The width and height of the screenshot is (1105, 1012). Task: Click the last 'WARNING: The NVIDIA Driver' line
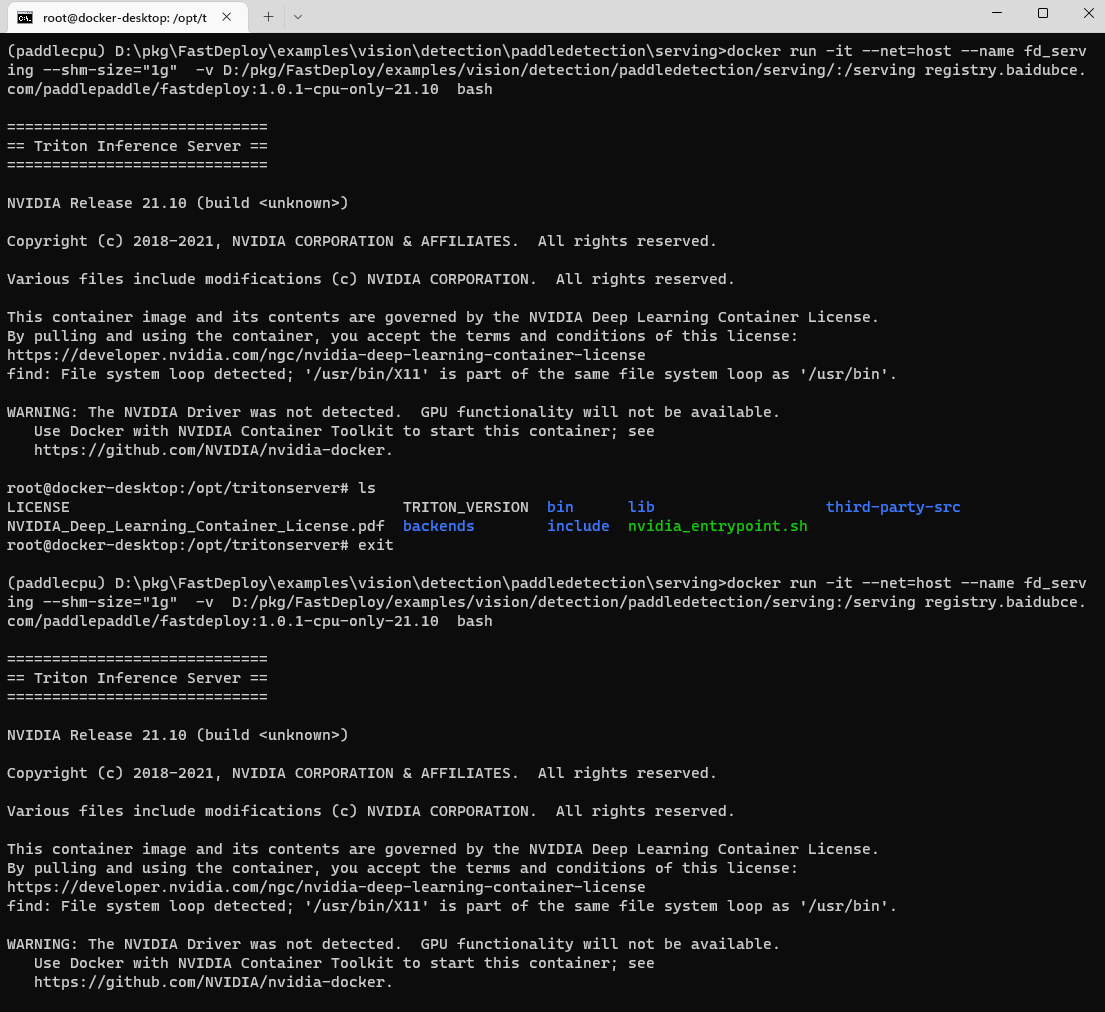click(393, 944)
